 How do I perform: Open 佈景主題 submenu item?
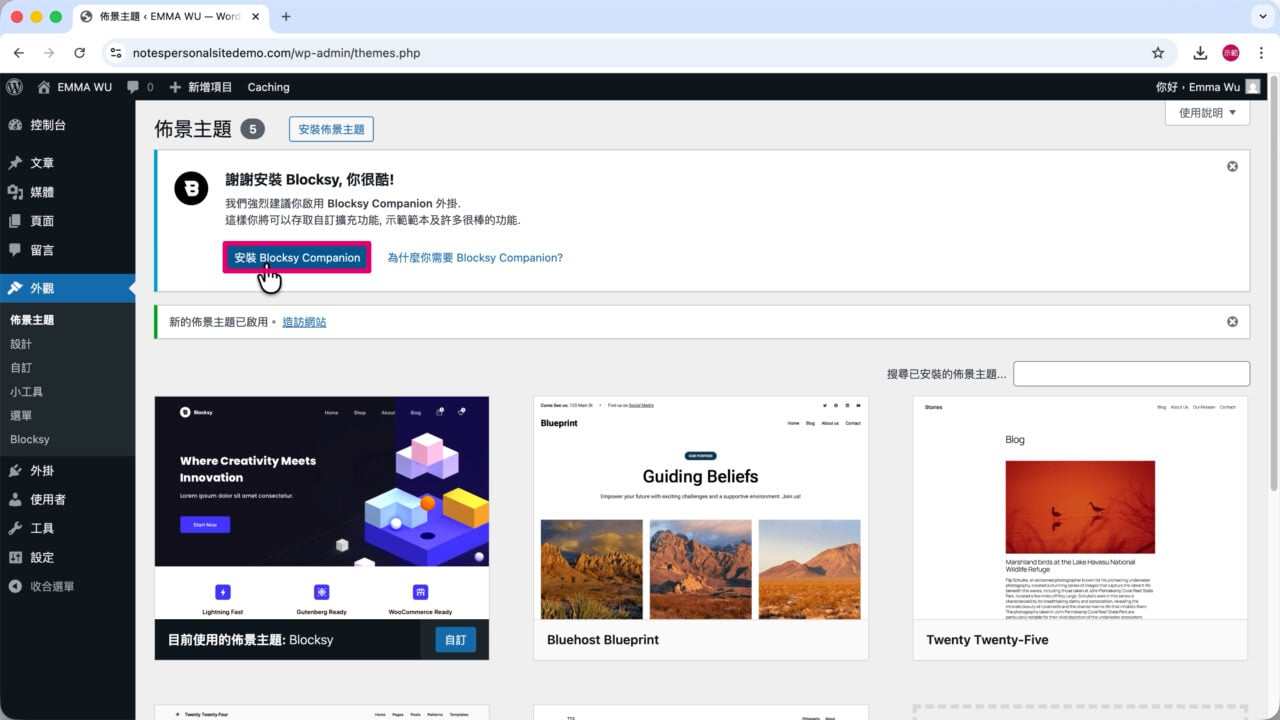click(x=32, y=320)
